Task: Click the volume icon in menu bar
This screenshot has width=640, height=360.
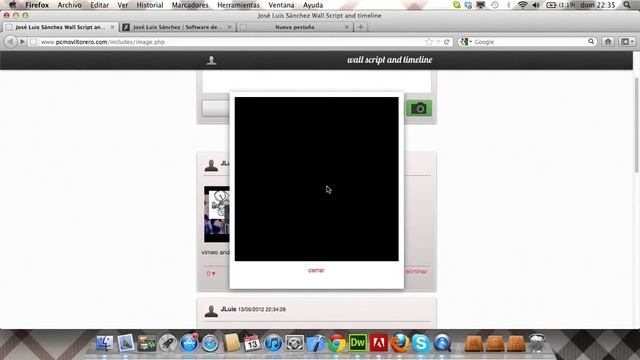Action: [536, 5]
